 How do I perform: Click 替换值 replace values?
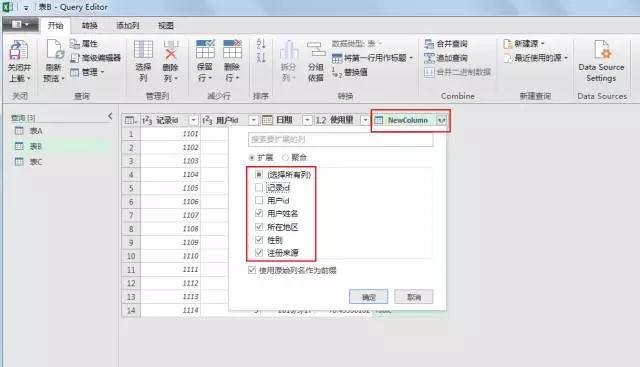[350, 72]
